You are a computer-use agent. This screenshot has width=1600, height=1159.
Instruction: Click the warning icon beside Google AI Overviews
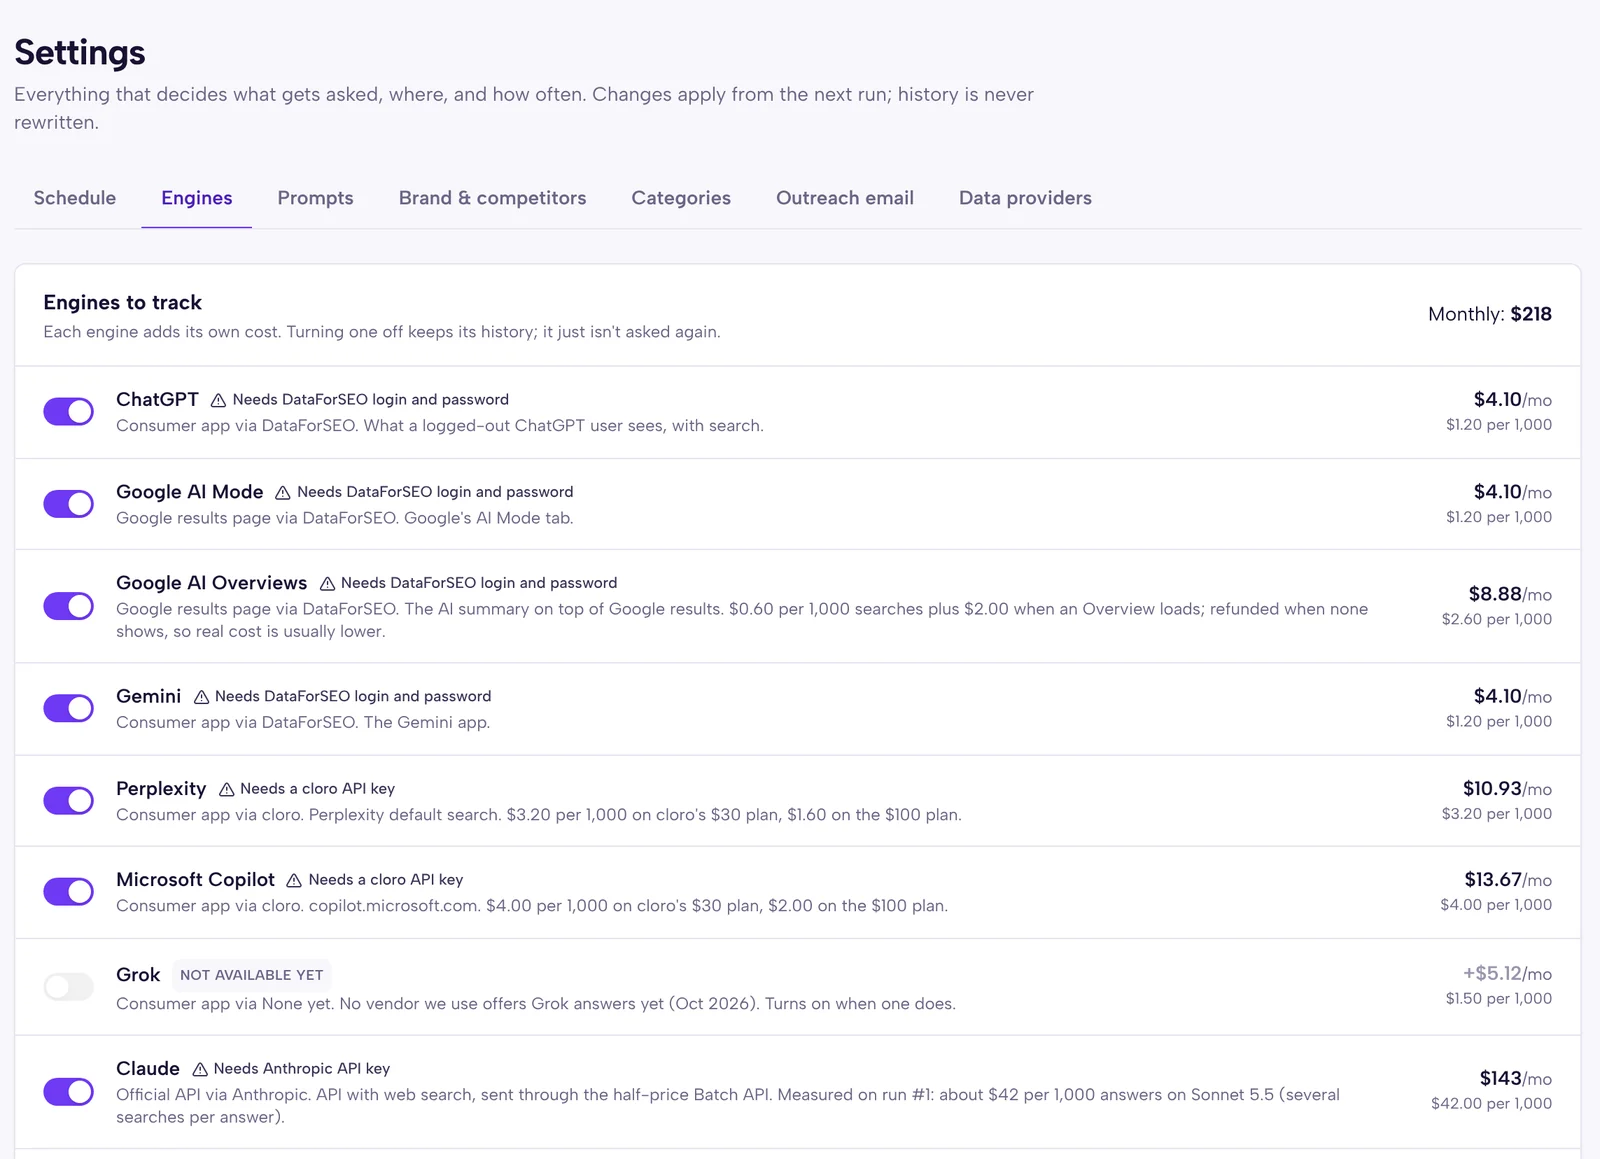pyautogui.click(x=327, y=583)
